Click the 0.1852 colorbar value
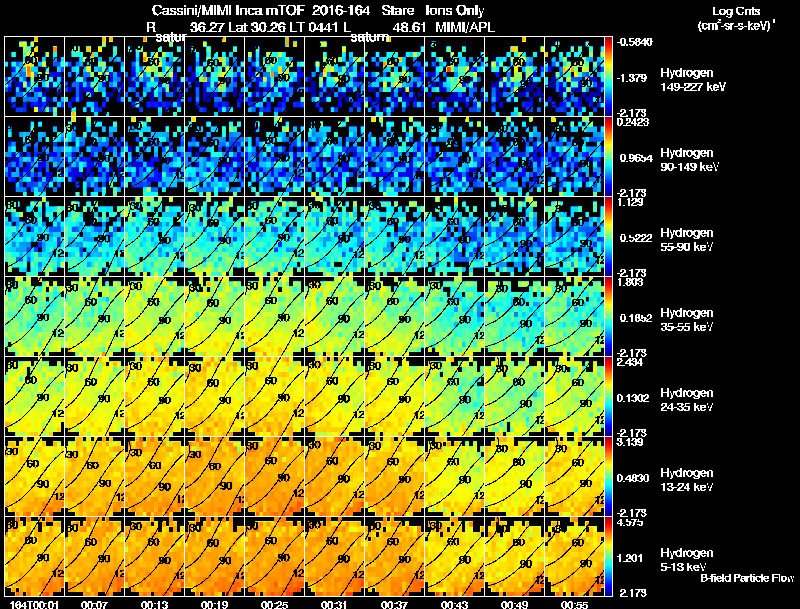The image size is (800, 609). (x=636, y=318)
